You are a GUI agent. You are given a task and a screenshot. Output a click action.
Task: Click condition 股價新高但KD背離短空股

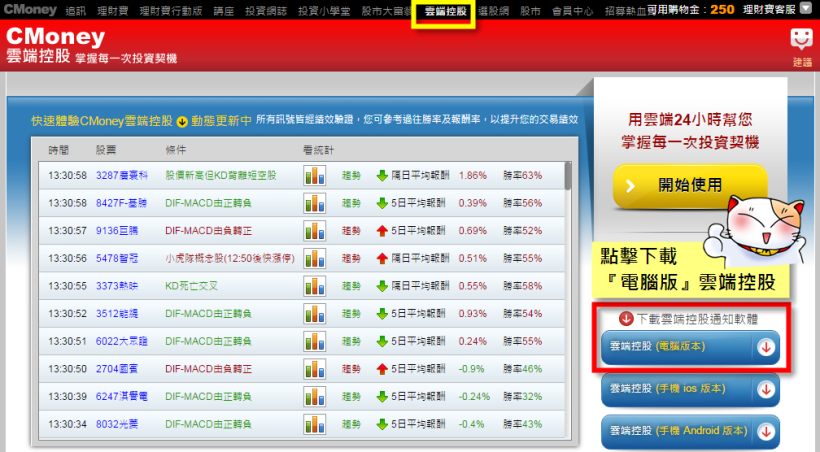(221, 175)
